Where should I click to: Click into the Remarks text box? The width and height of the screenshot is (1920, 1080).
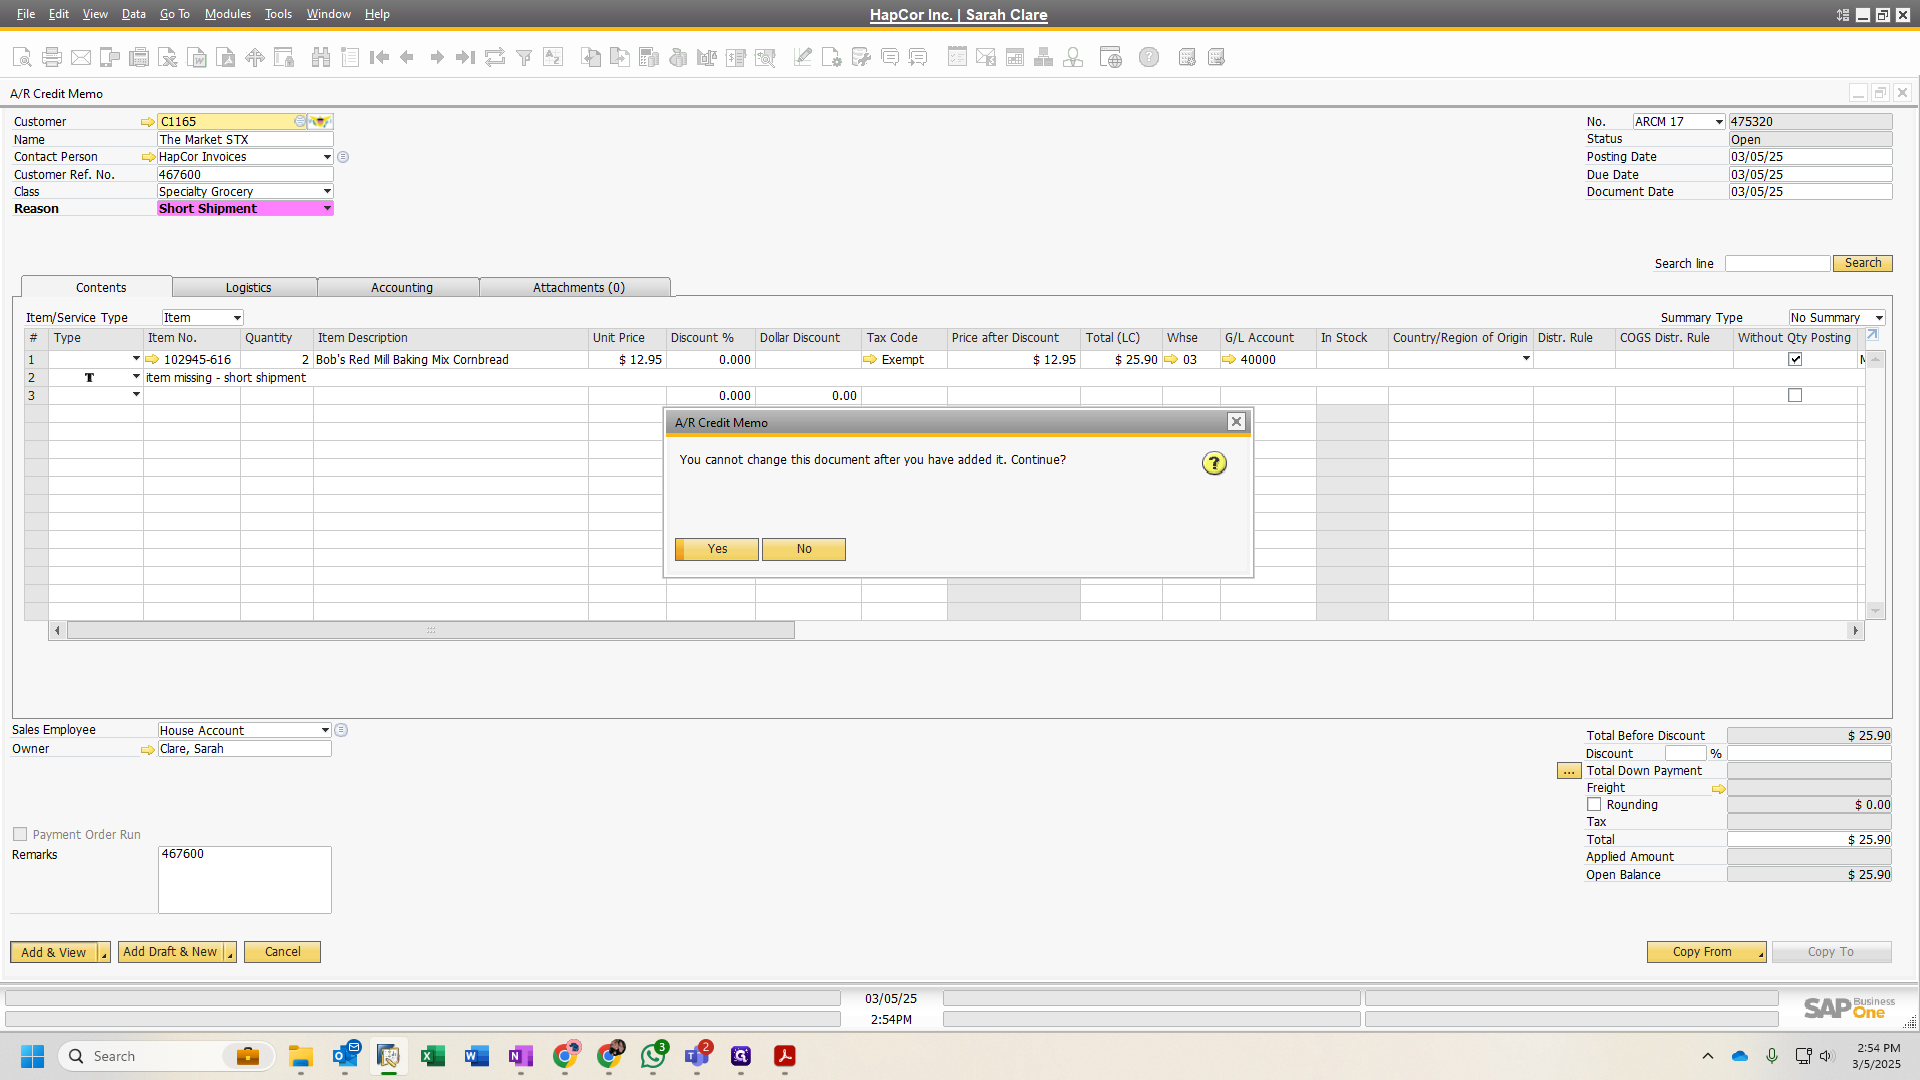tap(245, 880)
